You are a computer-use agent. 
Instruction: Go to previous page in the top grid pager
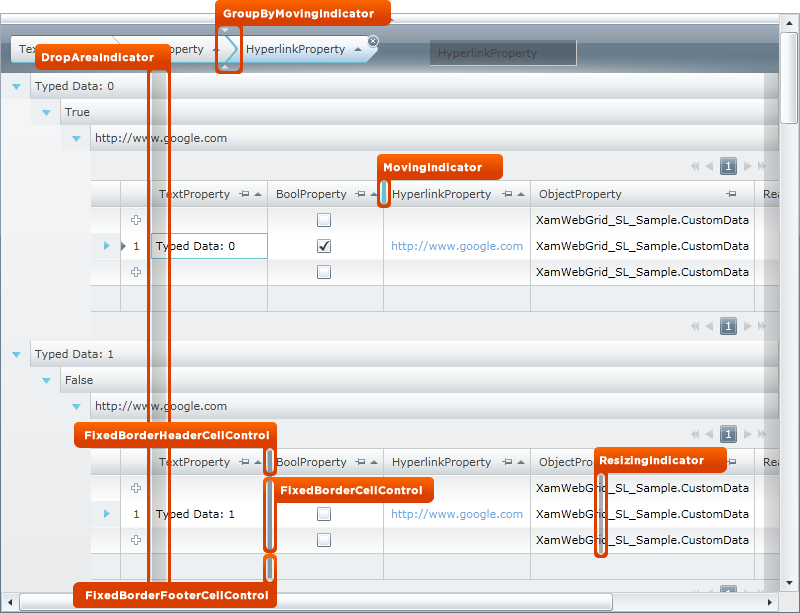[x=709, y=167]
